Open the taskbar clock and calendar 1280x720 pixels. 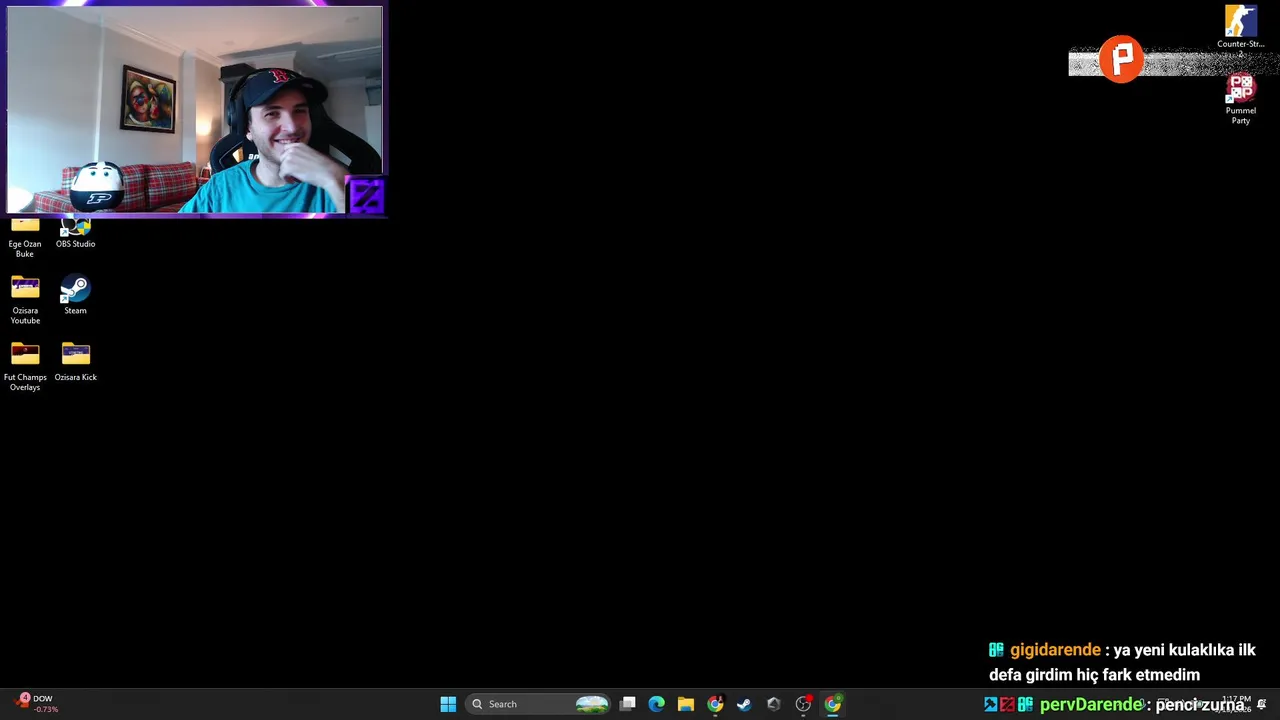click(1234, 704)
